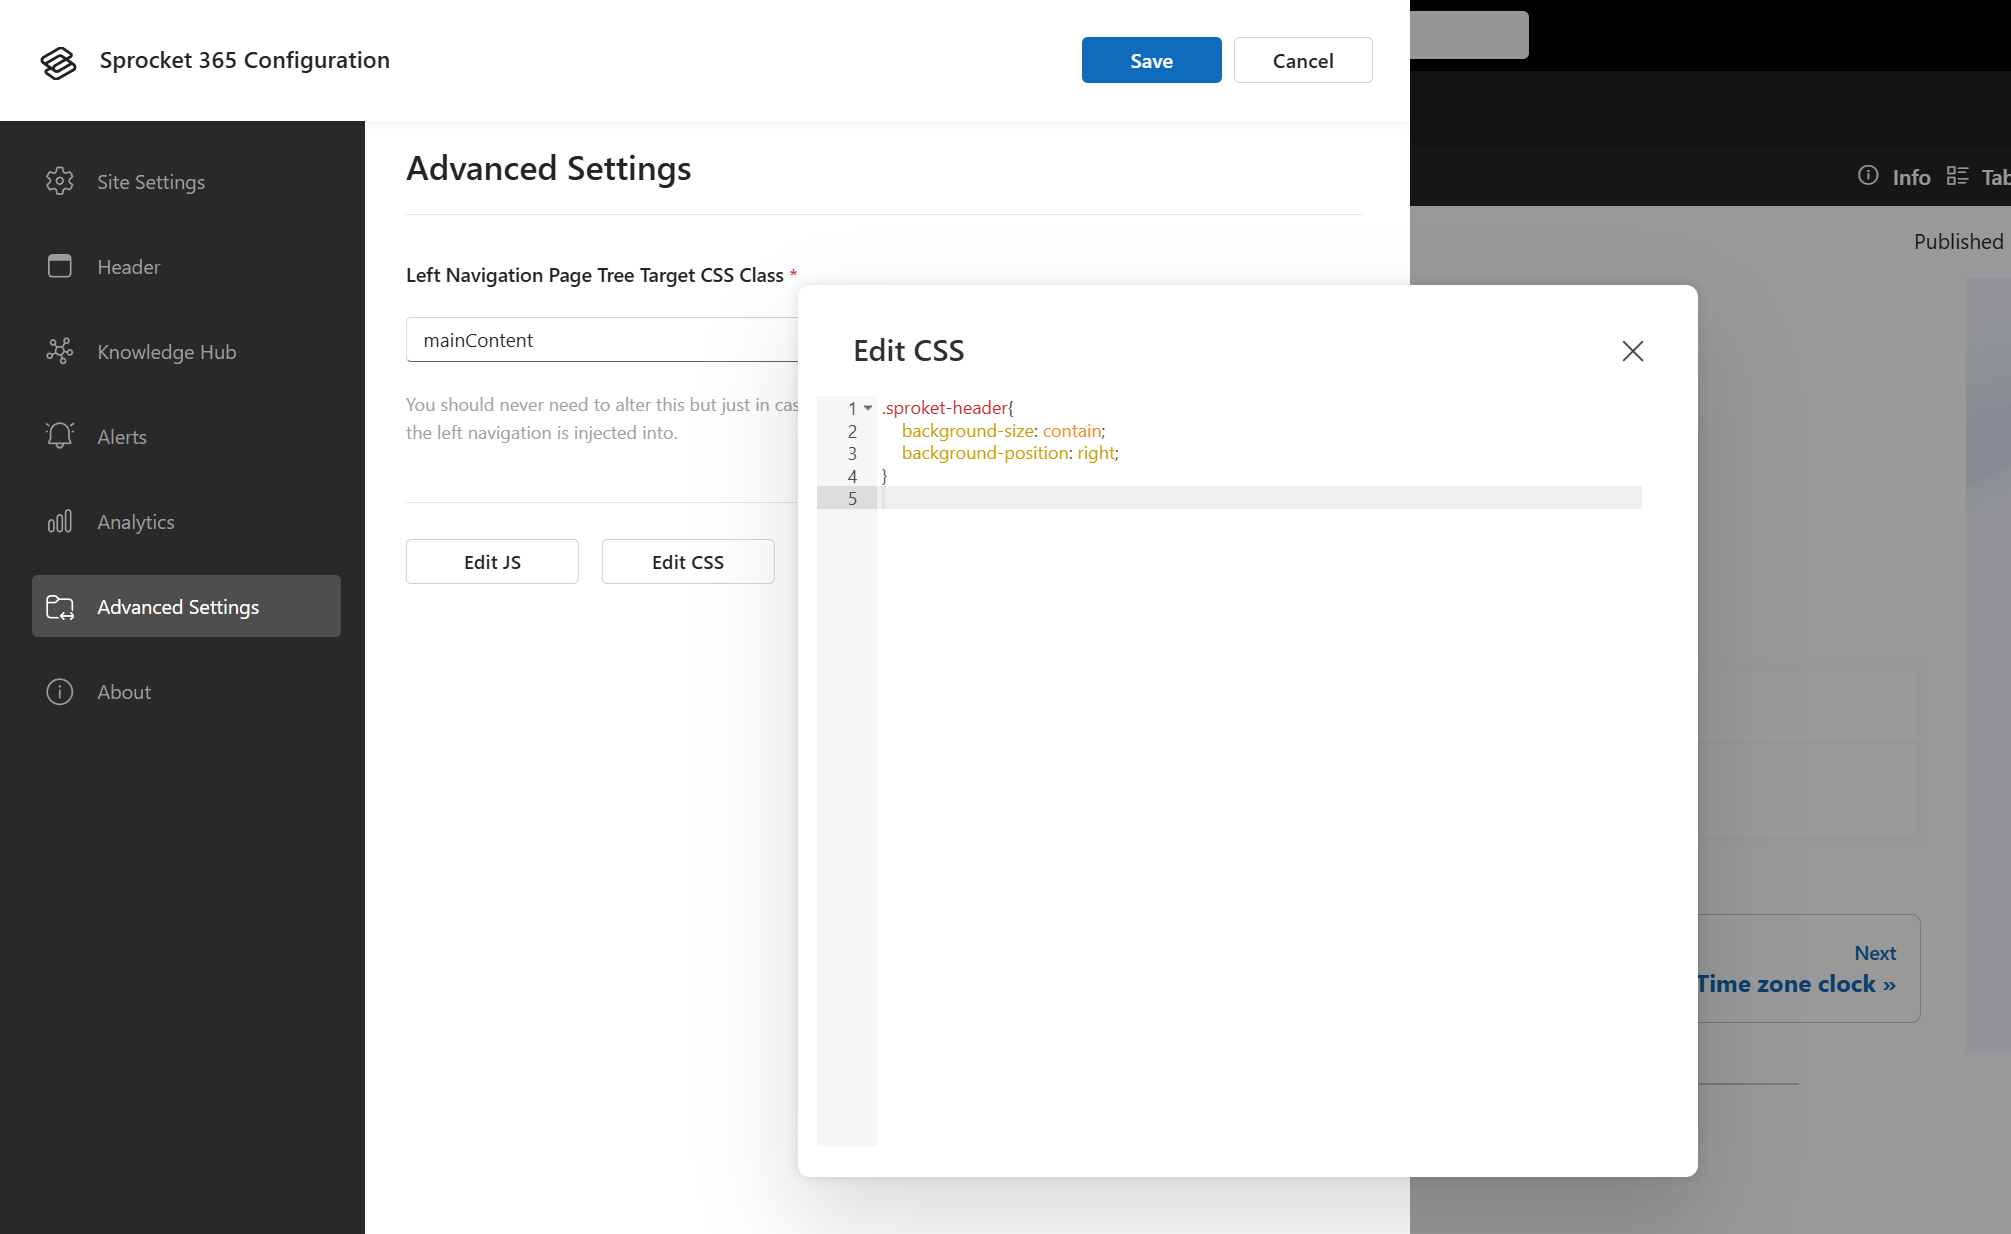The width and height of the screenshot is (2011, 1234).
Task: Click the background-position: right line
Action: click(1010, 453)
